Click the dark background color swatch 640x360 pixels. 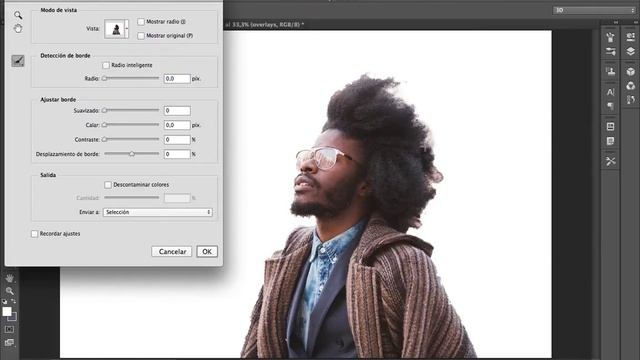click(13, 317)
